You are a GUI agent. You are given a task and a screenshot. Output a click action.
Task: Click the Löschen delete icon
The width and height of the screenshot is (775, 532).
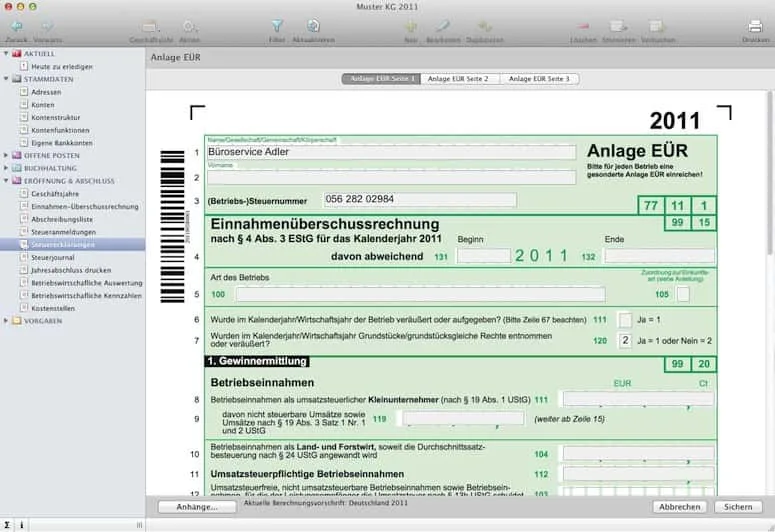coord(583,26)
